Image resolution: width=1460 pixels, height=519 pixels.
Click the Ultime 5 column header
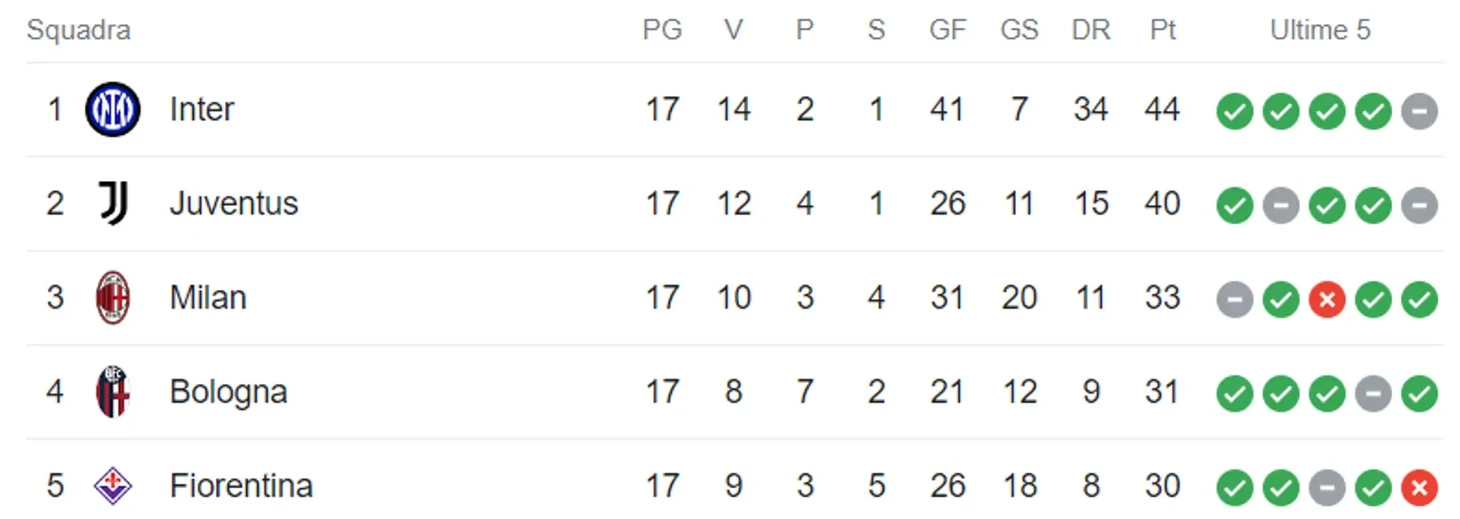pos(1320,30)
